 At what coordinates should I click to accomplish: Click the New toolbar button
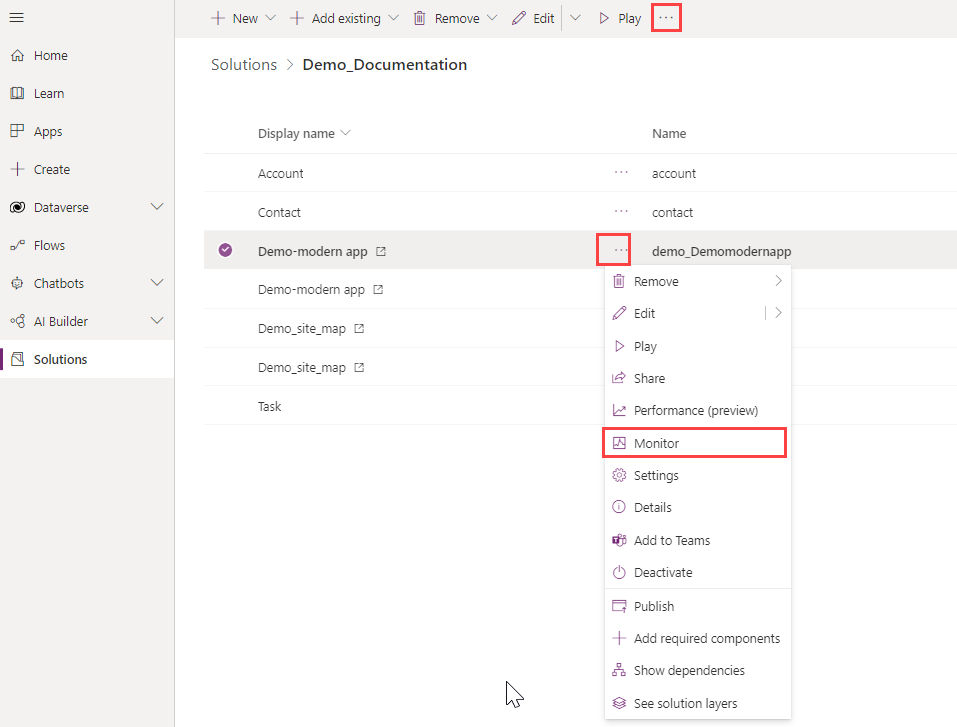(234, 18)
